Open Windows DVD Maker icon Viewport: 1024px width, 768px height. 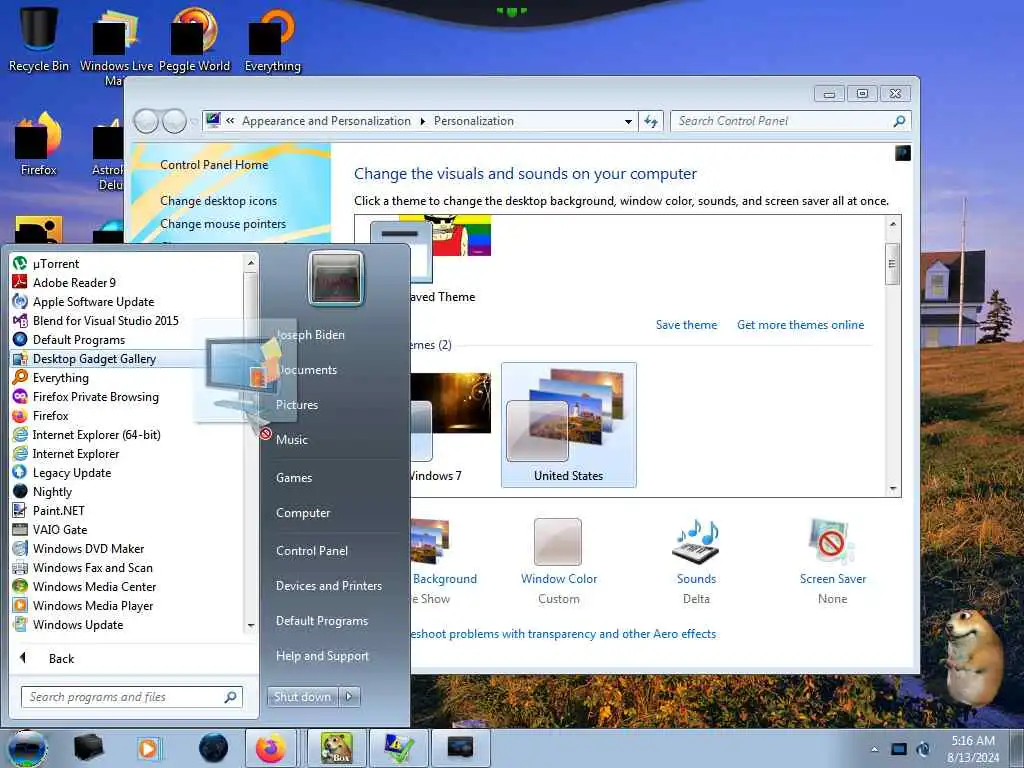point(20,549)
